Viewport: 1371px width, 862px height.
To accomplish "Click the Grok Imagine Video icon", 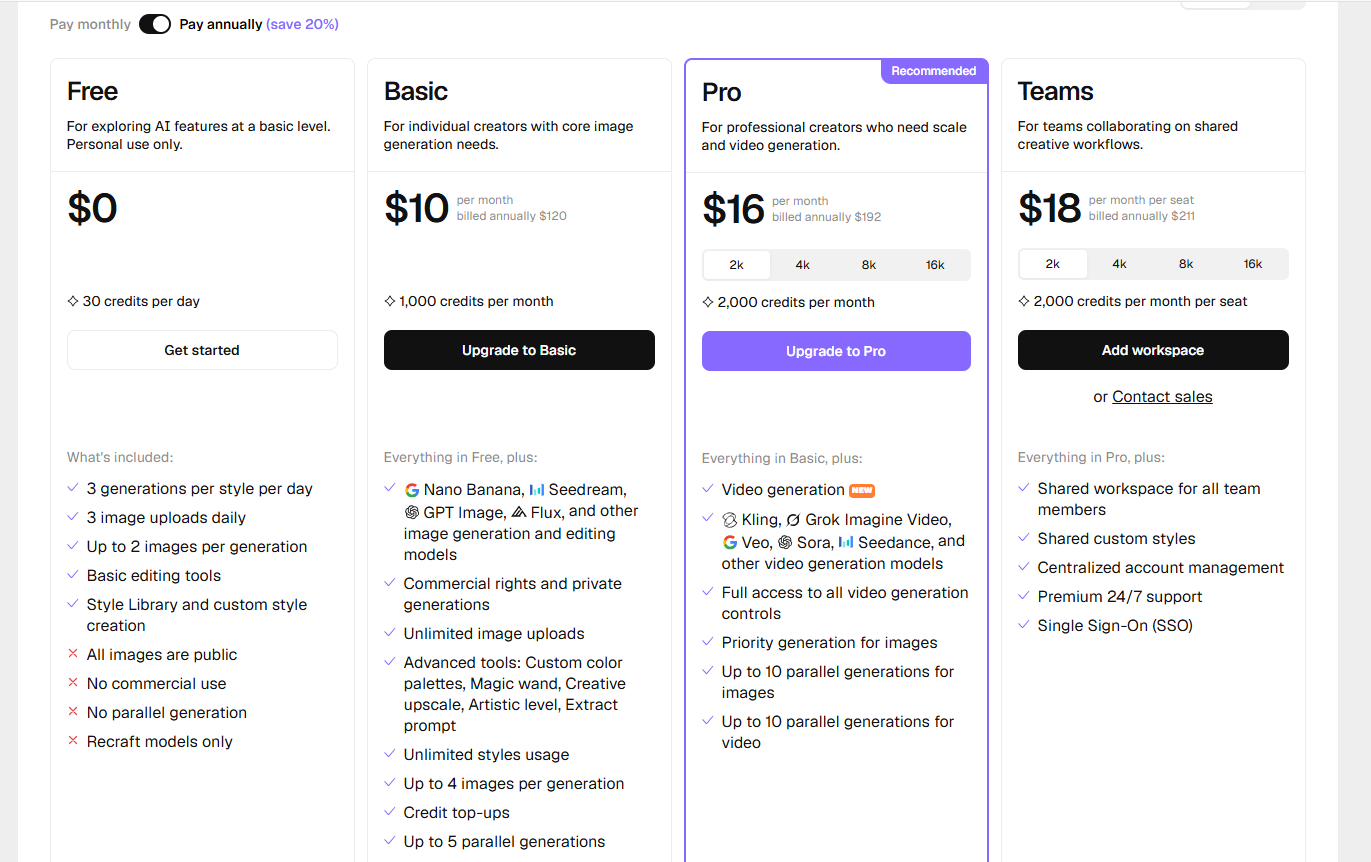I will click(793, 520).
